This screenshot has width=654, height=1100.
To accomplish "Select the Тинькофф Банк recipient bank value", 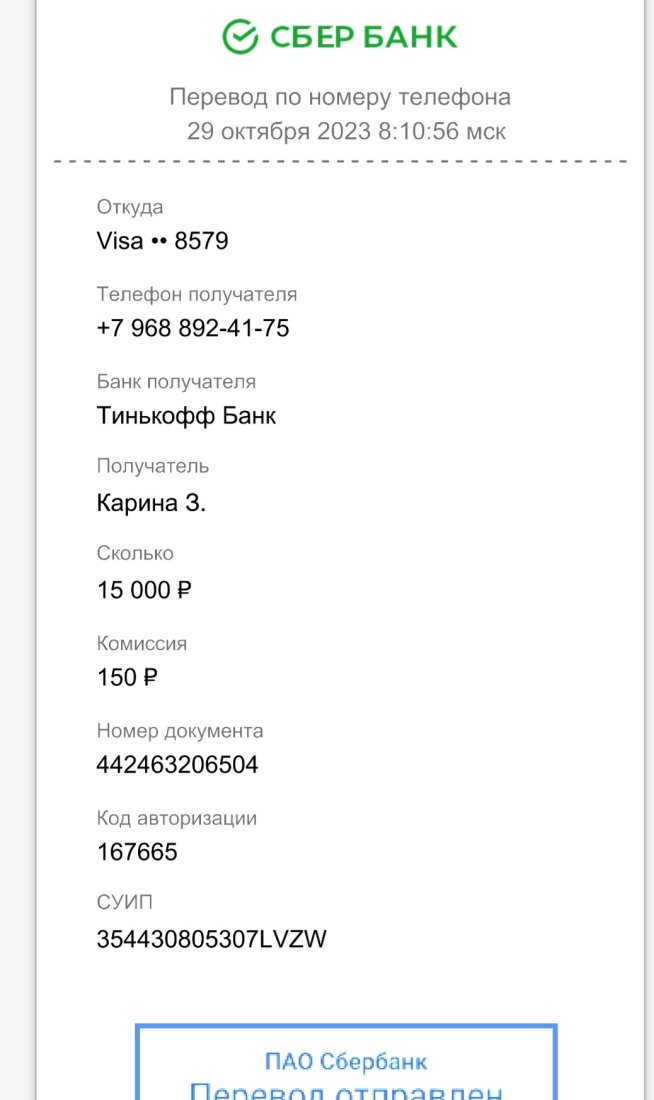I will click(x=187, y=416).
